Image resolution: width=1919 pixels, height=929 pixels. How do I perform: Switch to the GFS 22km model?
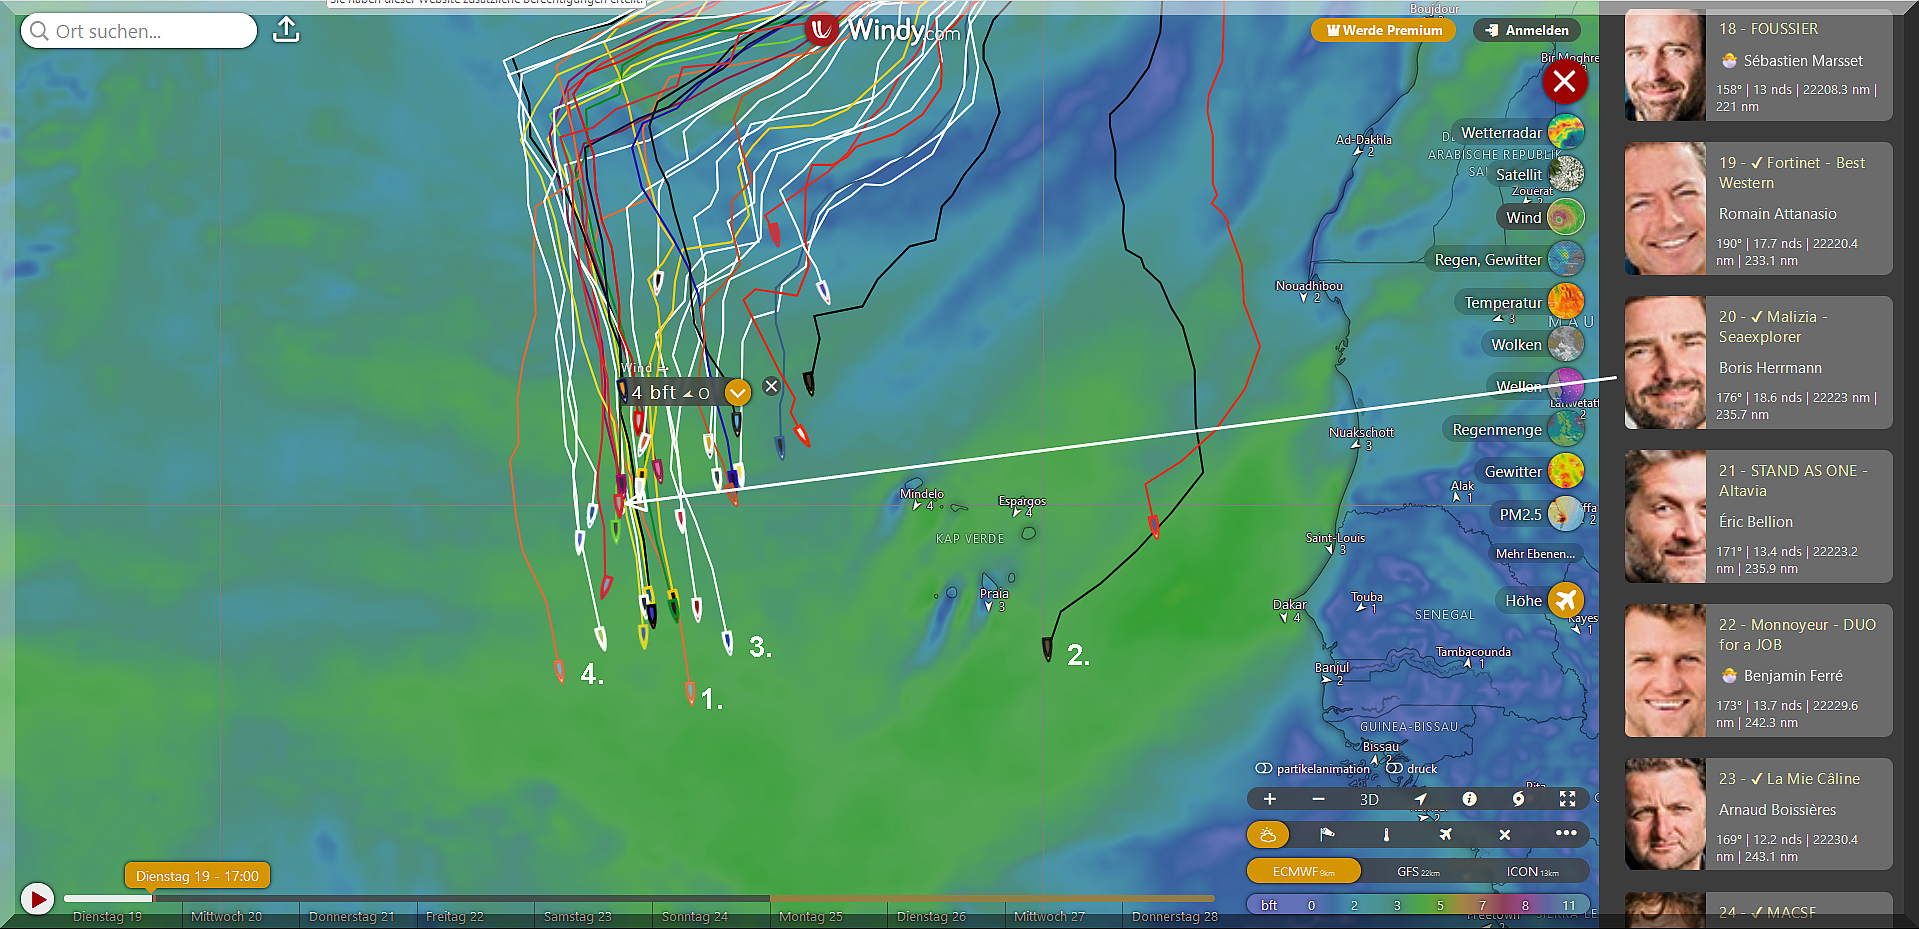[x=1418, y=872]
